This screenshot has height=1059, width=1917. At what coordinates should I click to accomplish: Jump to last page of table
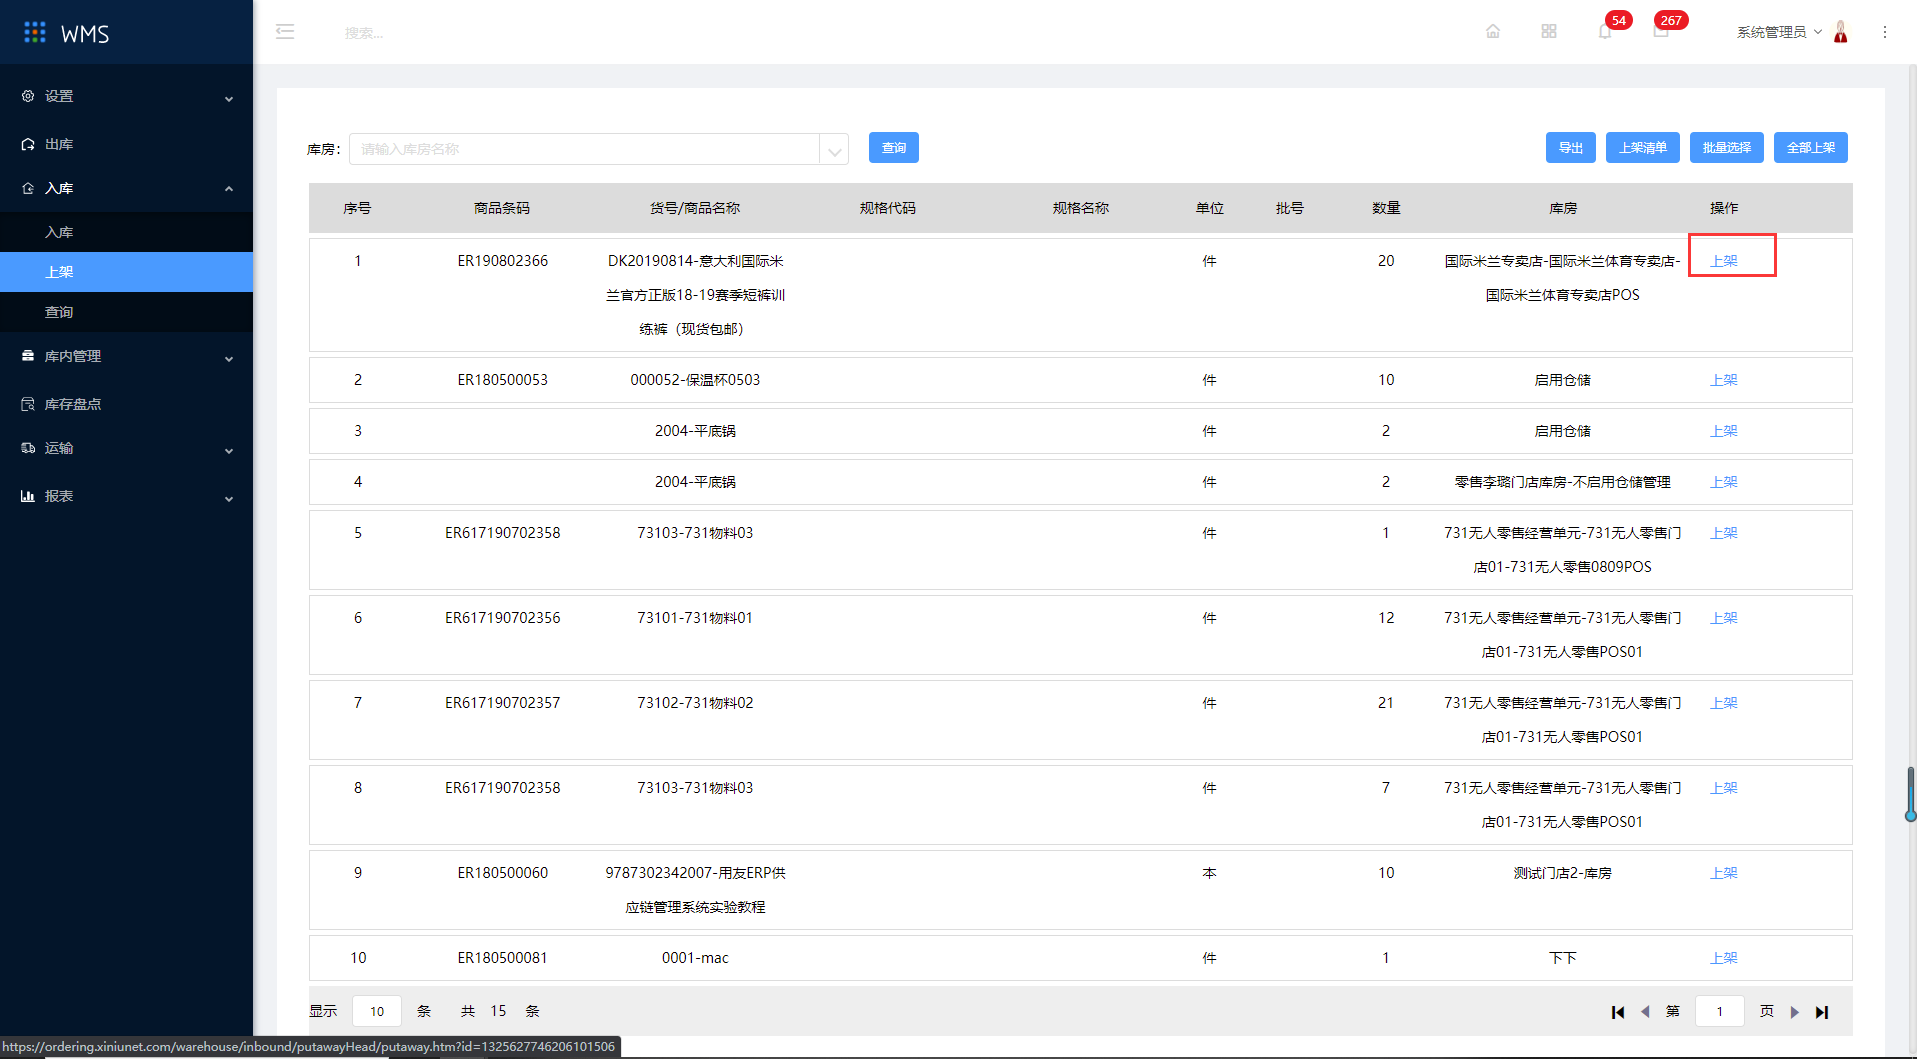click(x=1822, y=1012)
